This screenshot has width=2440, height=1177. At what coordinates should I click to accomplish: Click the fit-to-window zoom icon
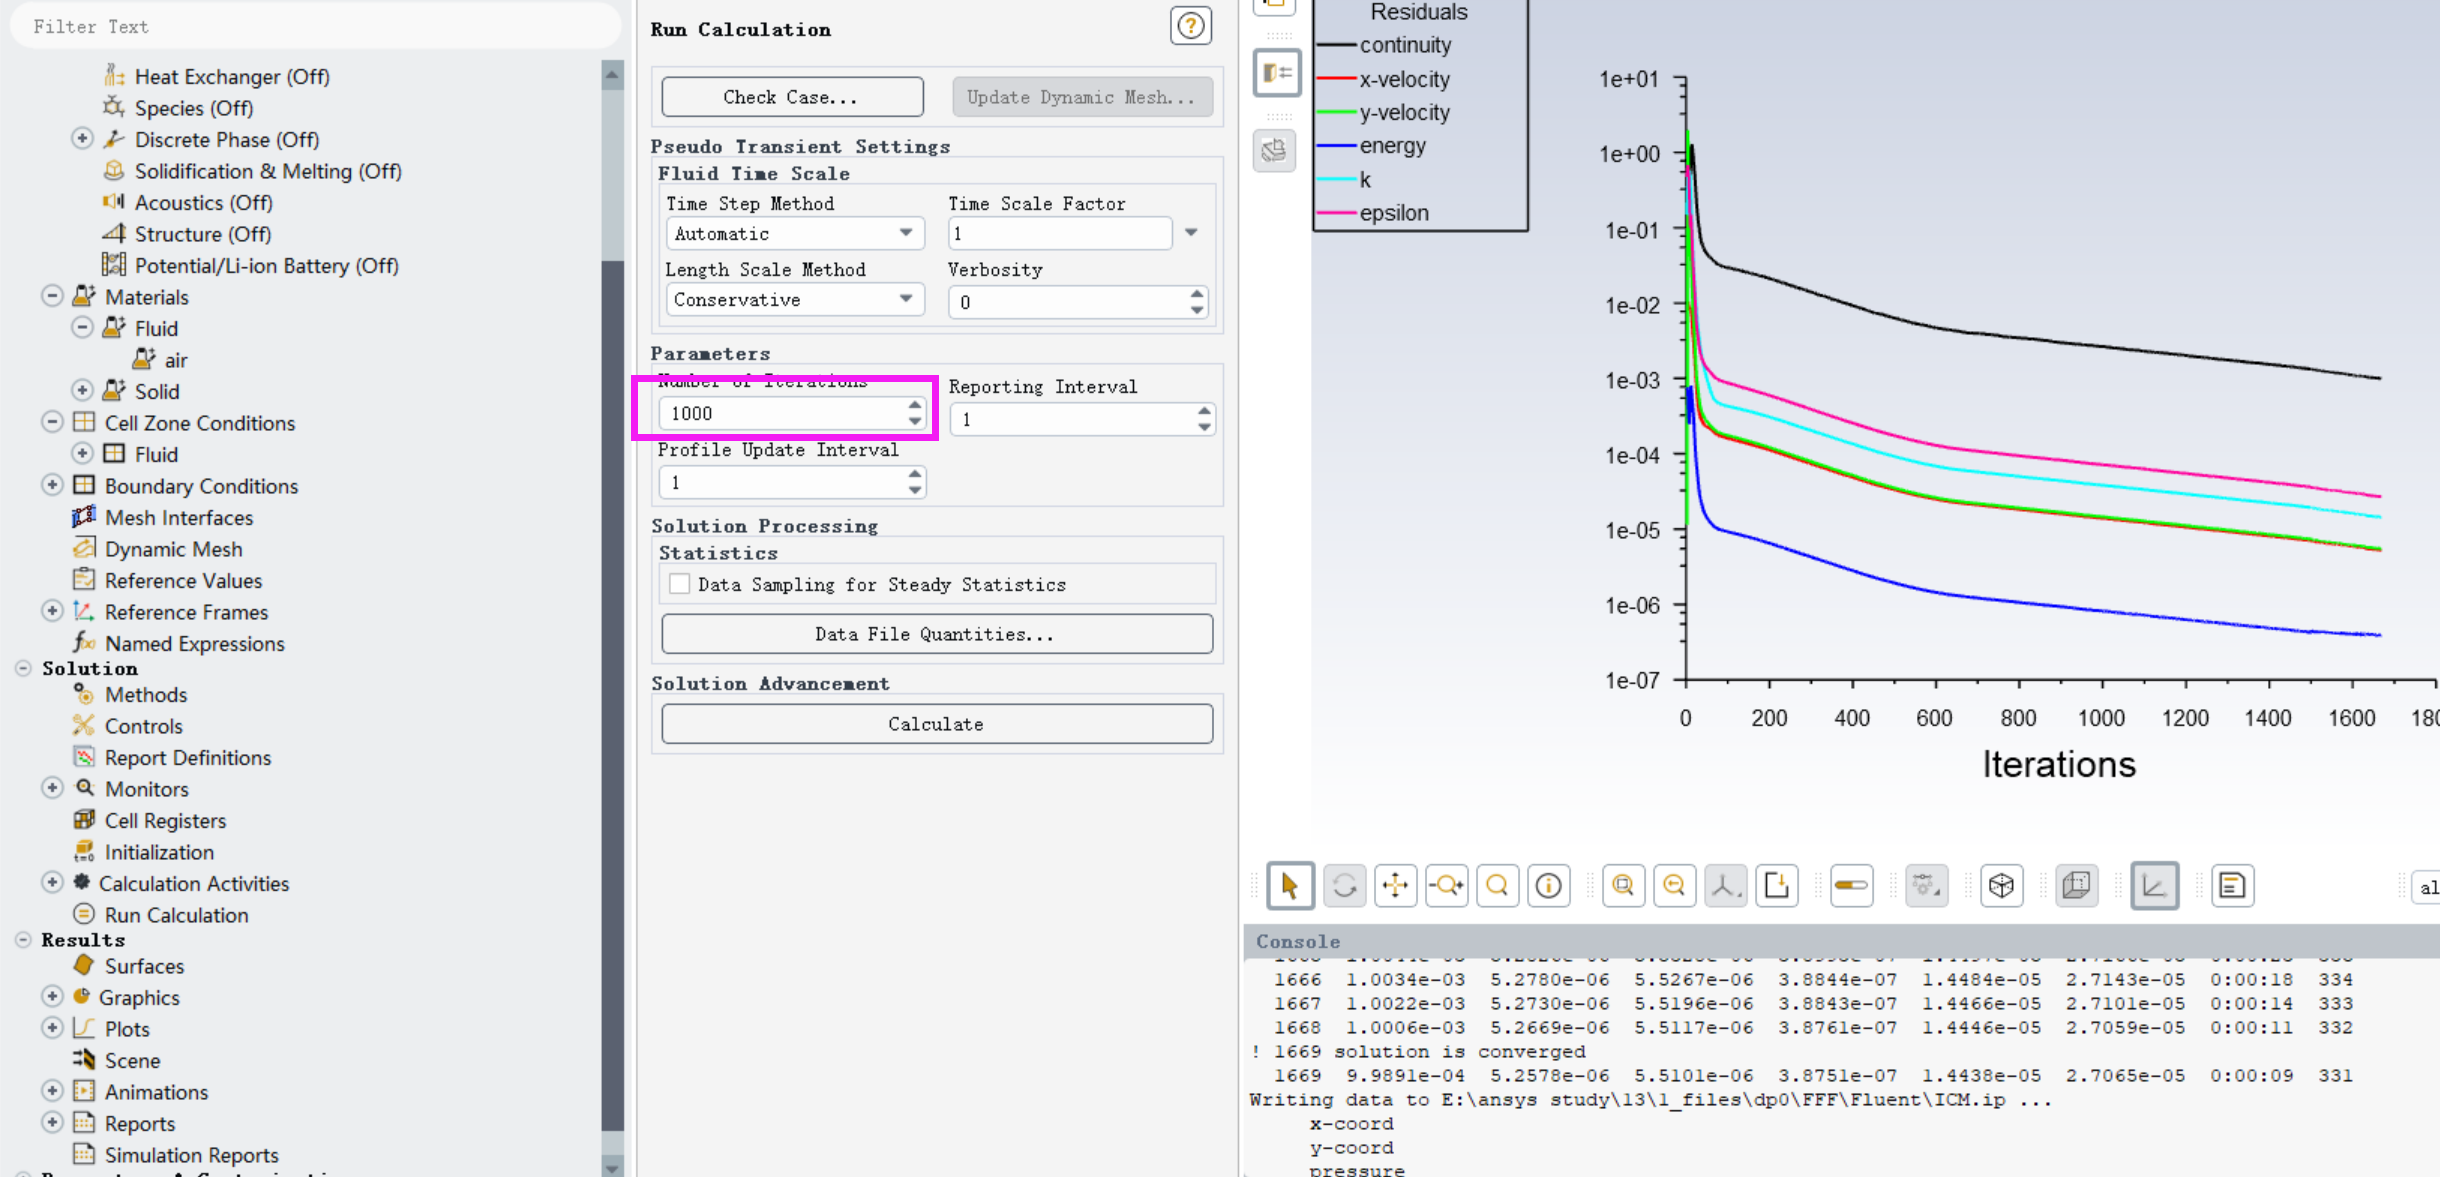point(1622,886)
